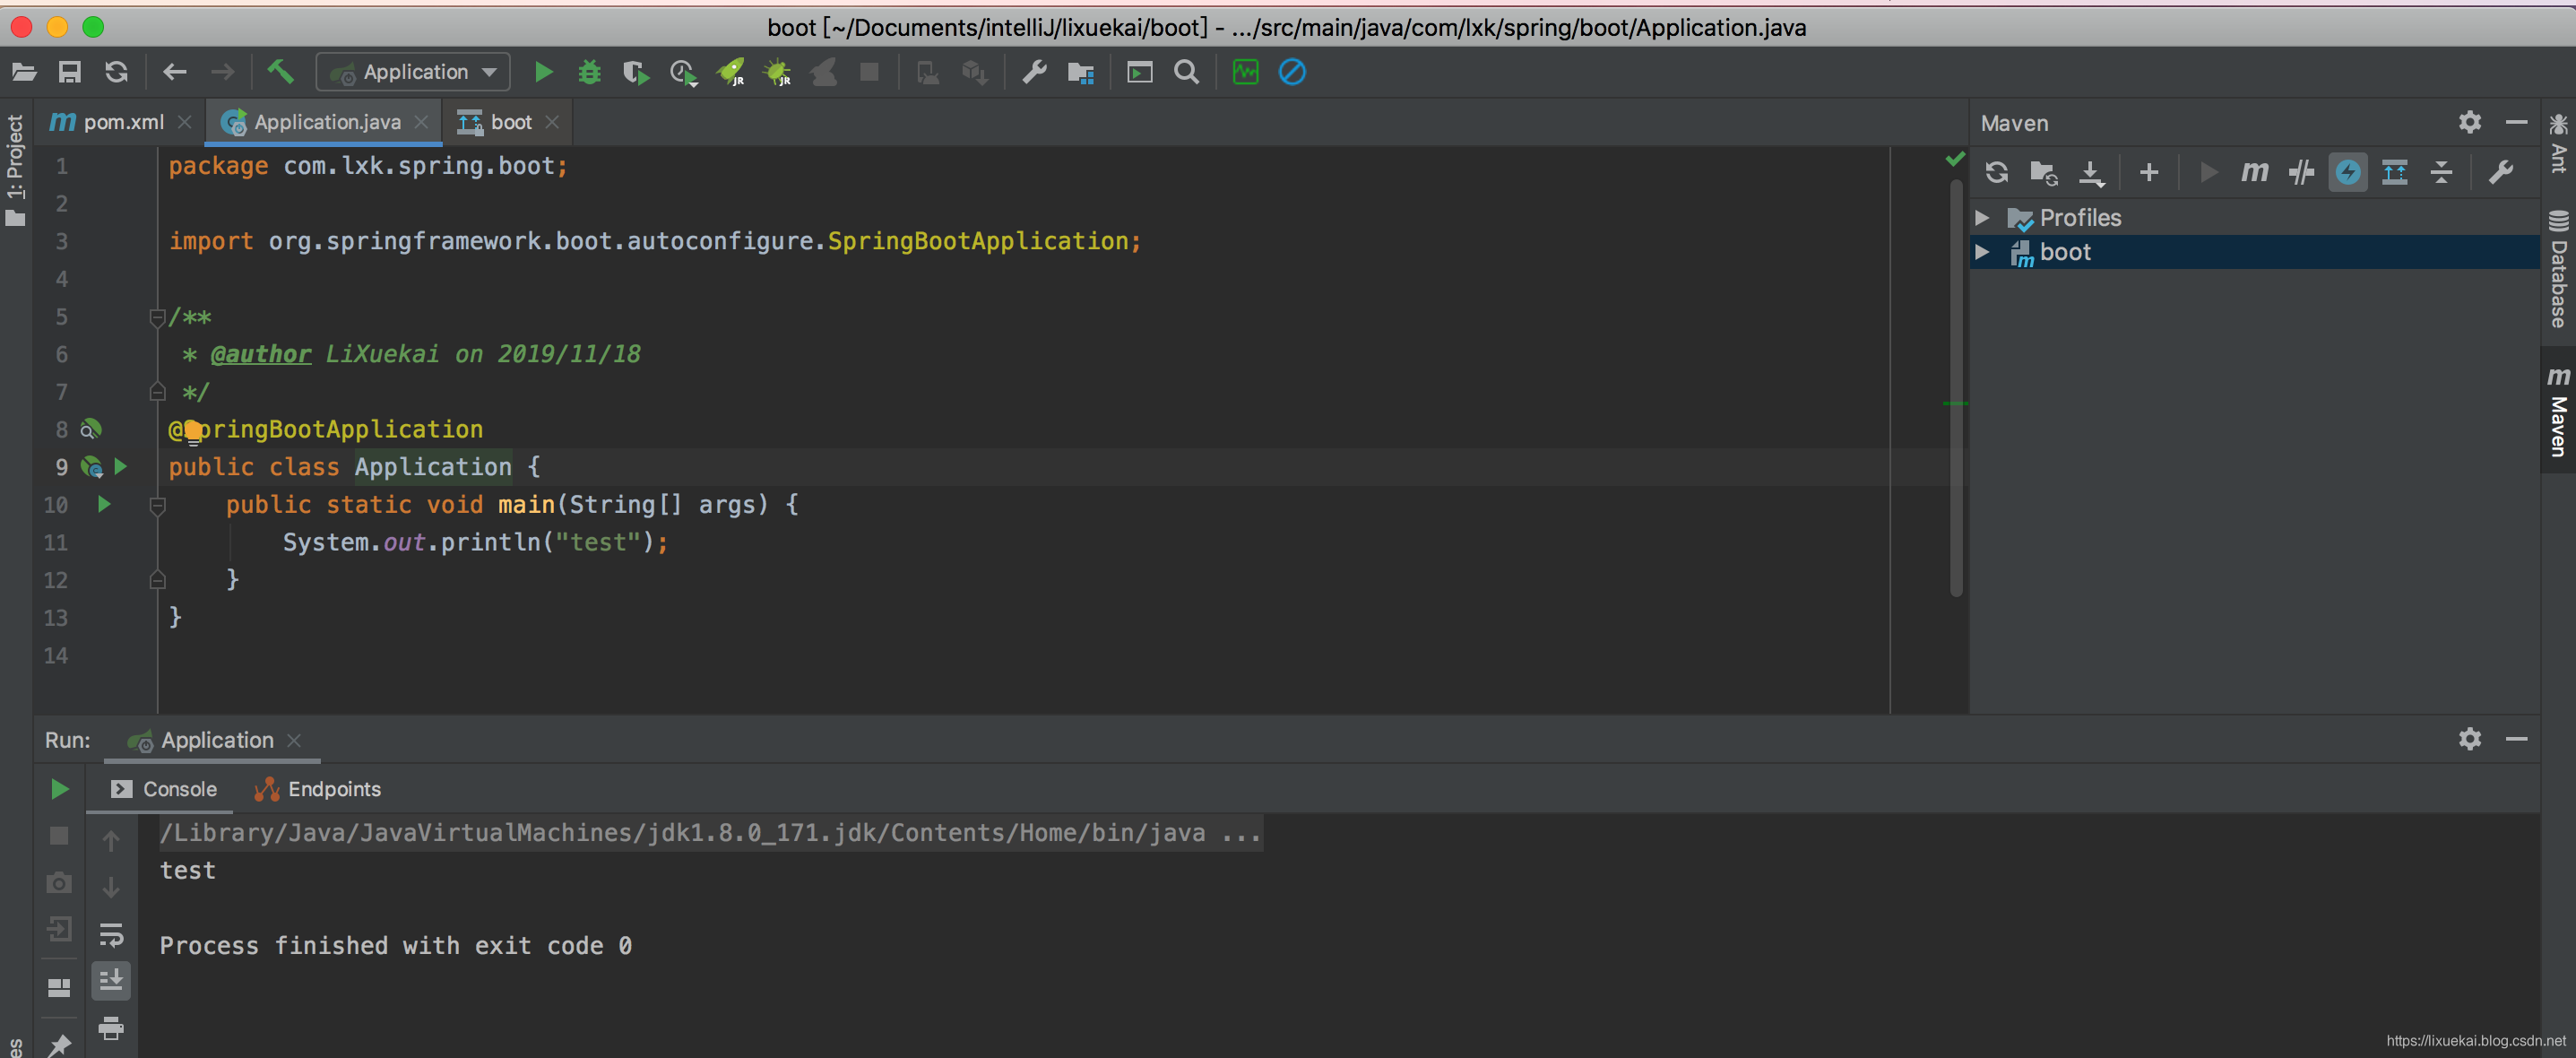Screen dimensions: 2576x1058
Task: Open the Database tool window stripe
Action: coord(2558,268)
